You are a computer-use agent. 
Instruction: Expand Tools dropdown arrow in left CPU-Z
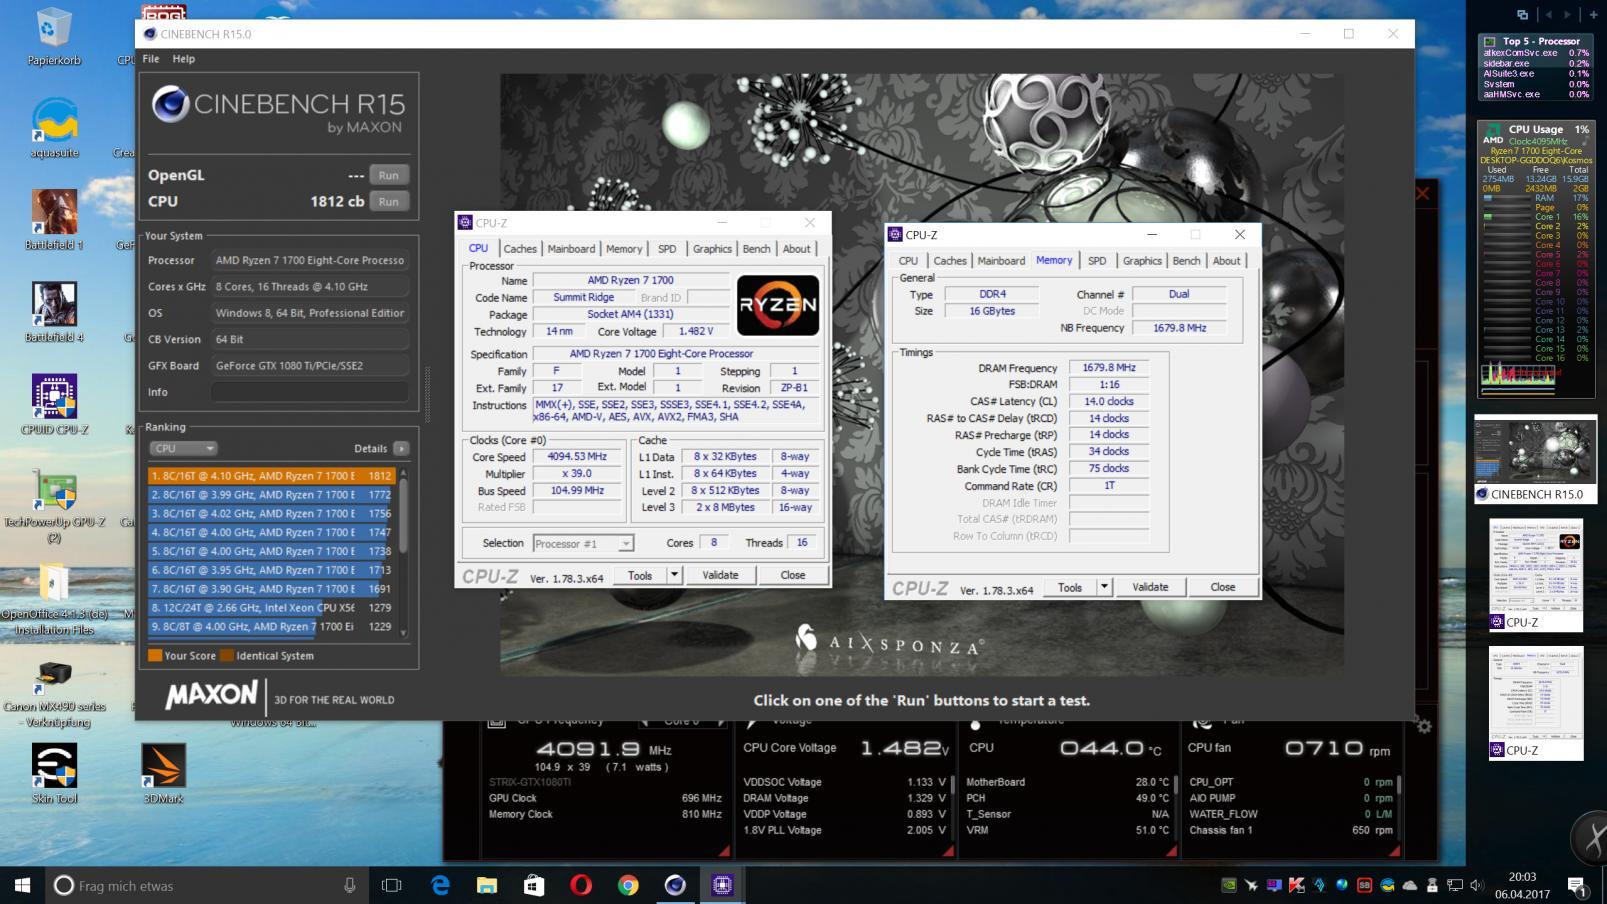675,575
